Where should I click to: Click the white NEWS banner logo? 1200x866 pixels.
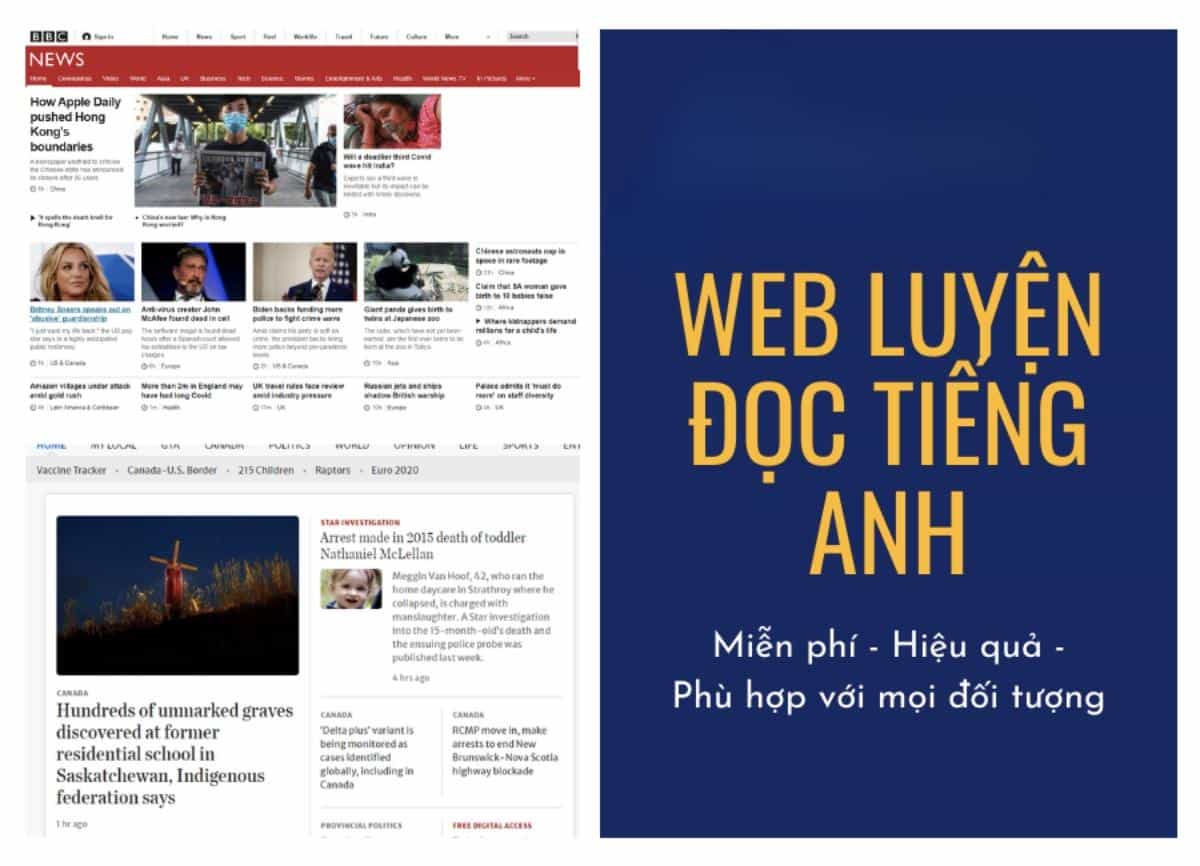[x=57, y=59]
